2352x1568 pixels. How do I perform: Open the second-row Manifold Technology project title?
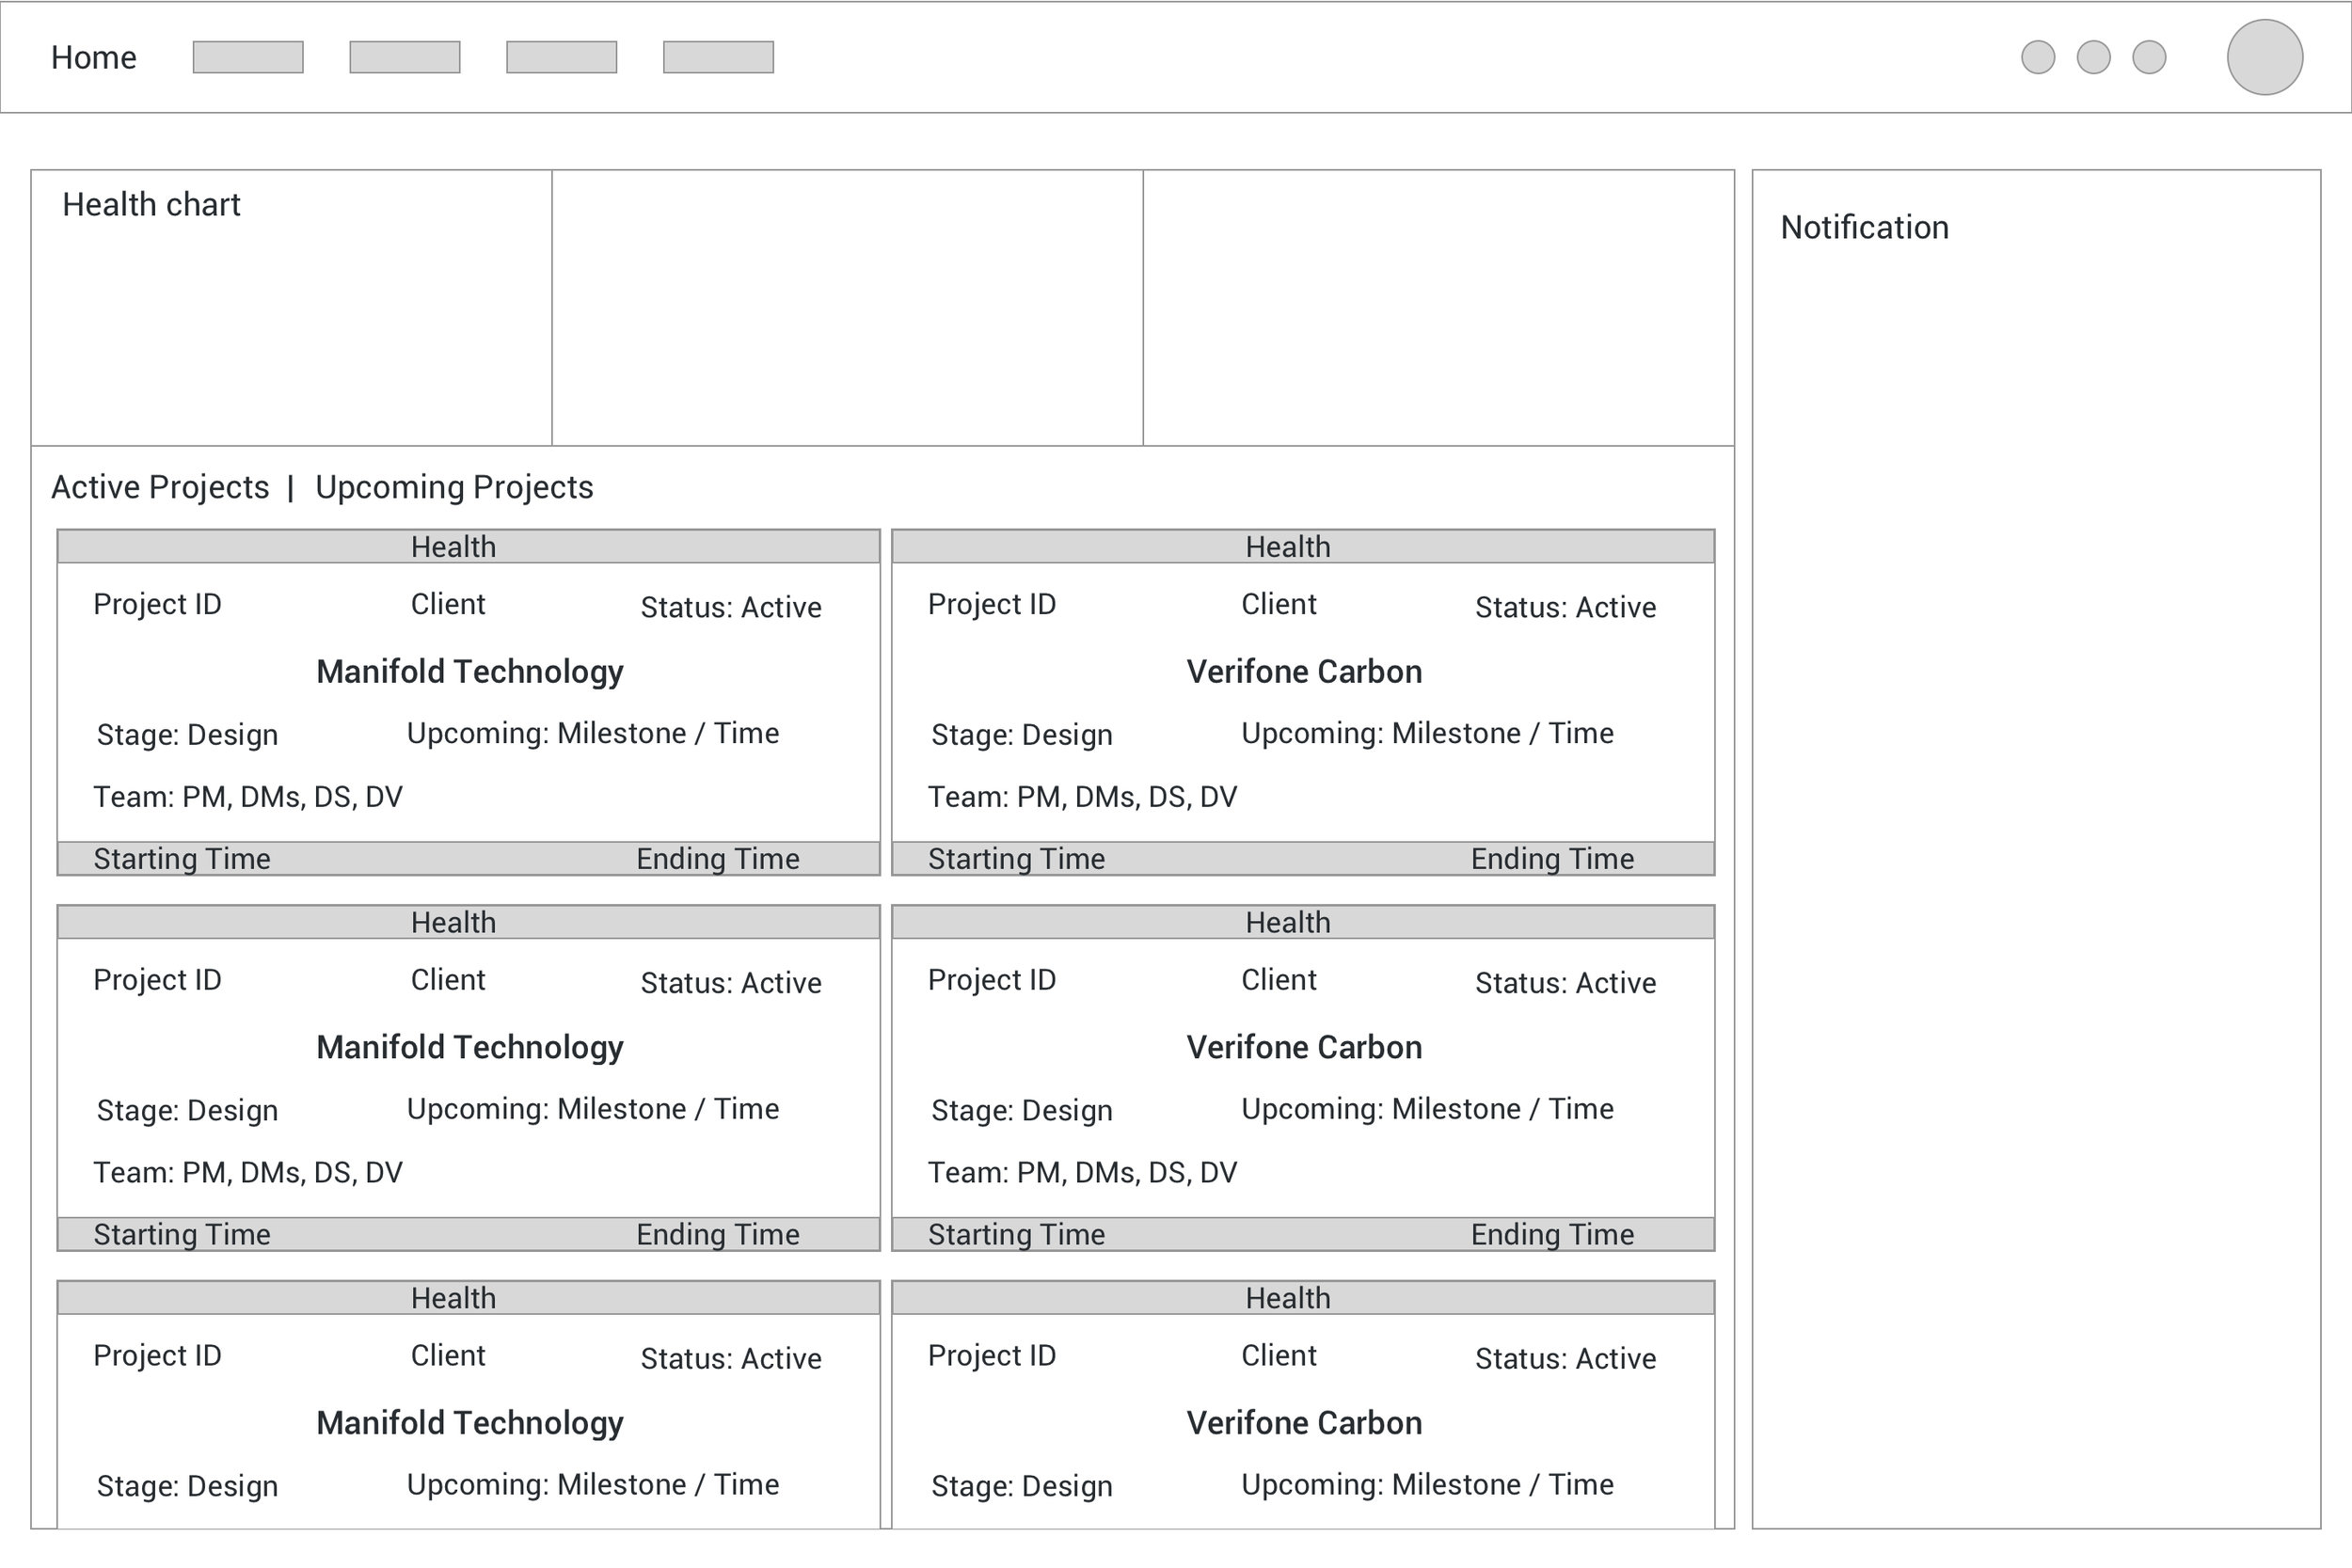click(470, 1047)
